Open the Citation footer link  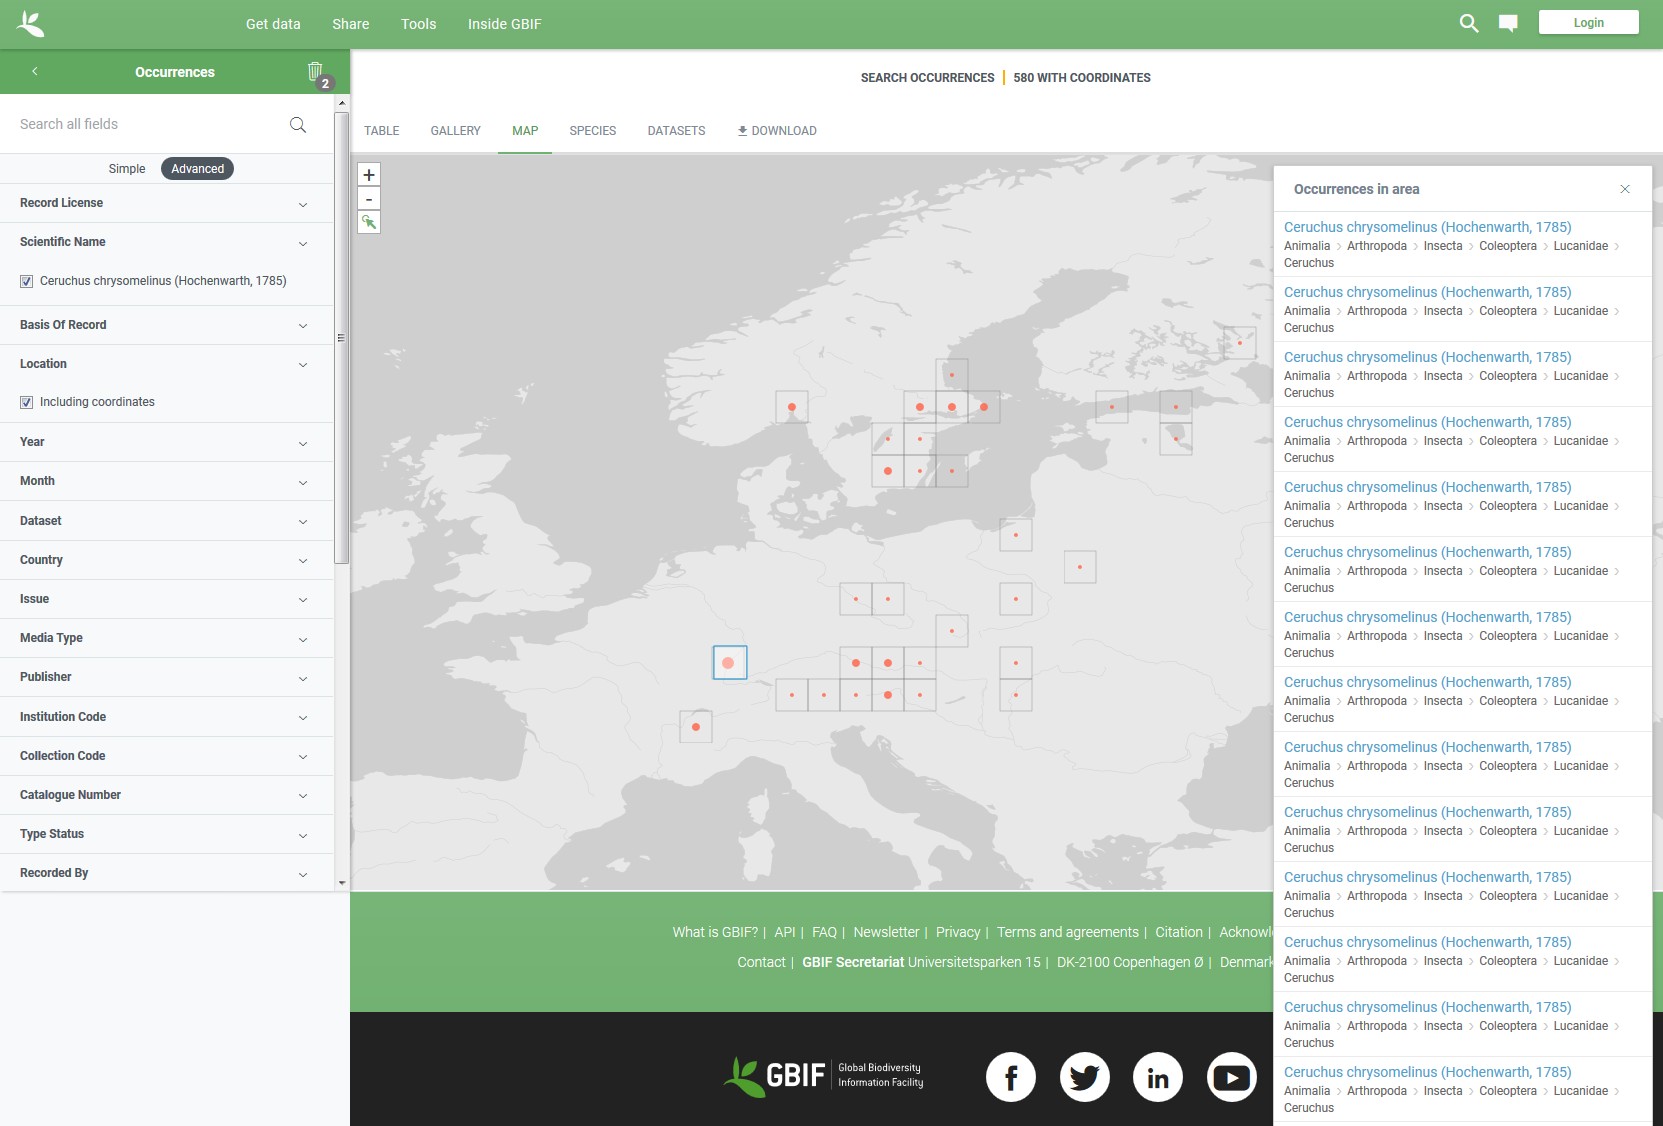tap(1179, 932)
